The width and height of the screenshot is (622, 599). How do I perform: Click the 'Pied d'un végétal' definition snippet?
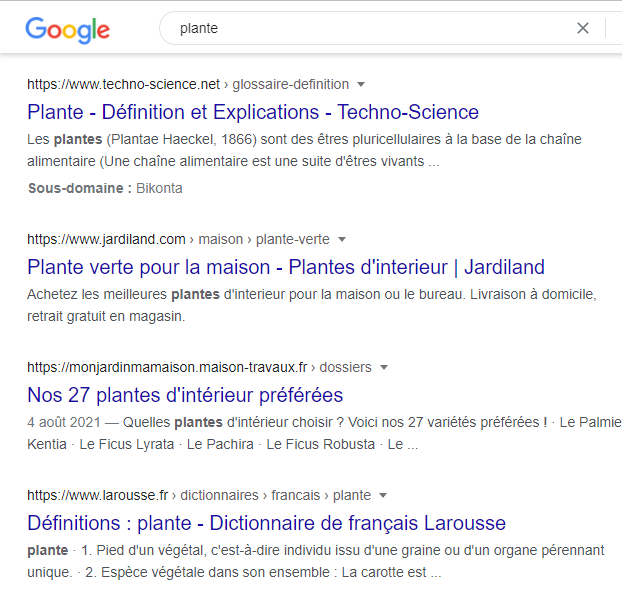coord(315,561)
